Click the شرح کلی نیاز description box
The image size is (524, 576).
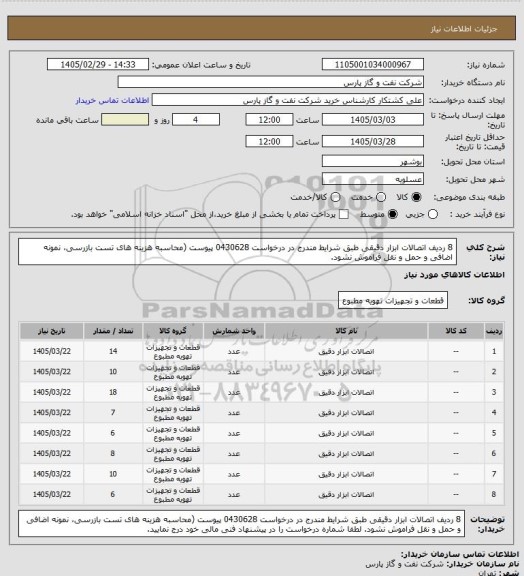click(237, 252)
